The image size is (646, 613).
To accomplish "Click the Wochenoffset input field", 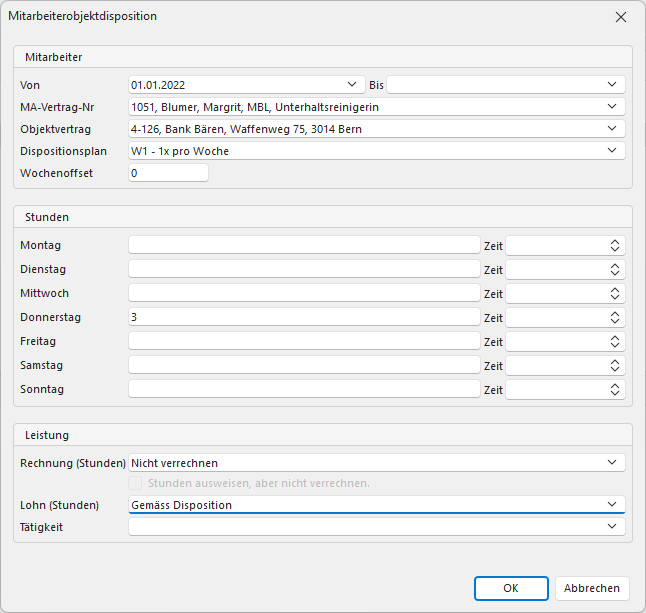I will [168, 173].
